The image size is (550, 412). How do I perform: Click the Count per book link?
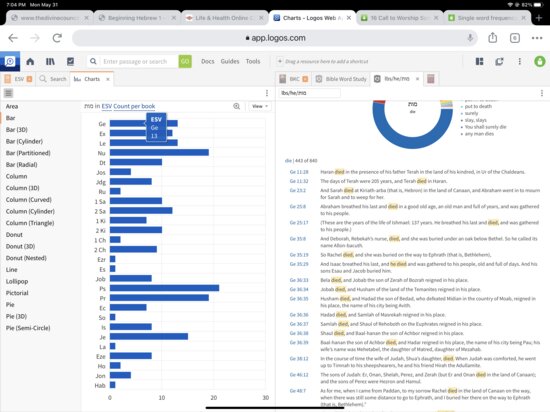point(134,106)
